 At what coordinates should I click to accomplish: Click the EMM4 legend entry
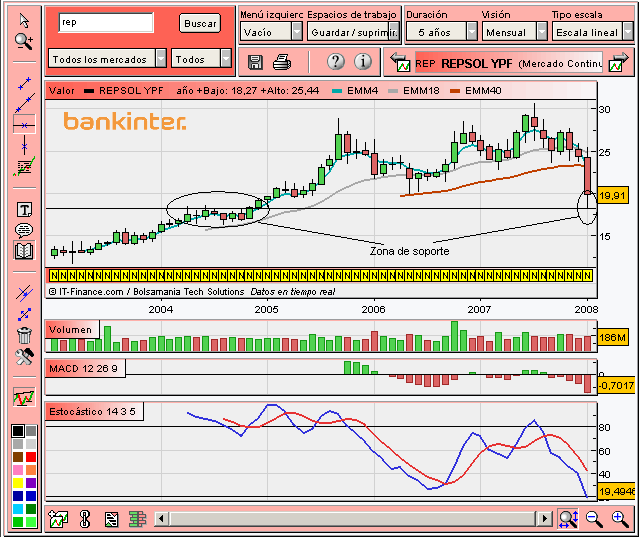click(355, 91)
